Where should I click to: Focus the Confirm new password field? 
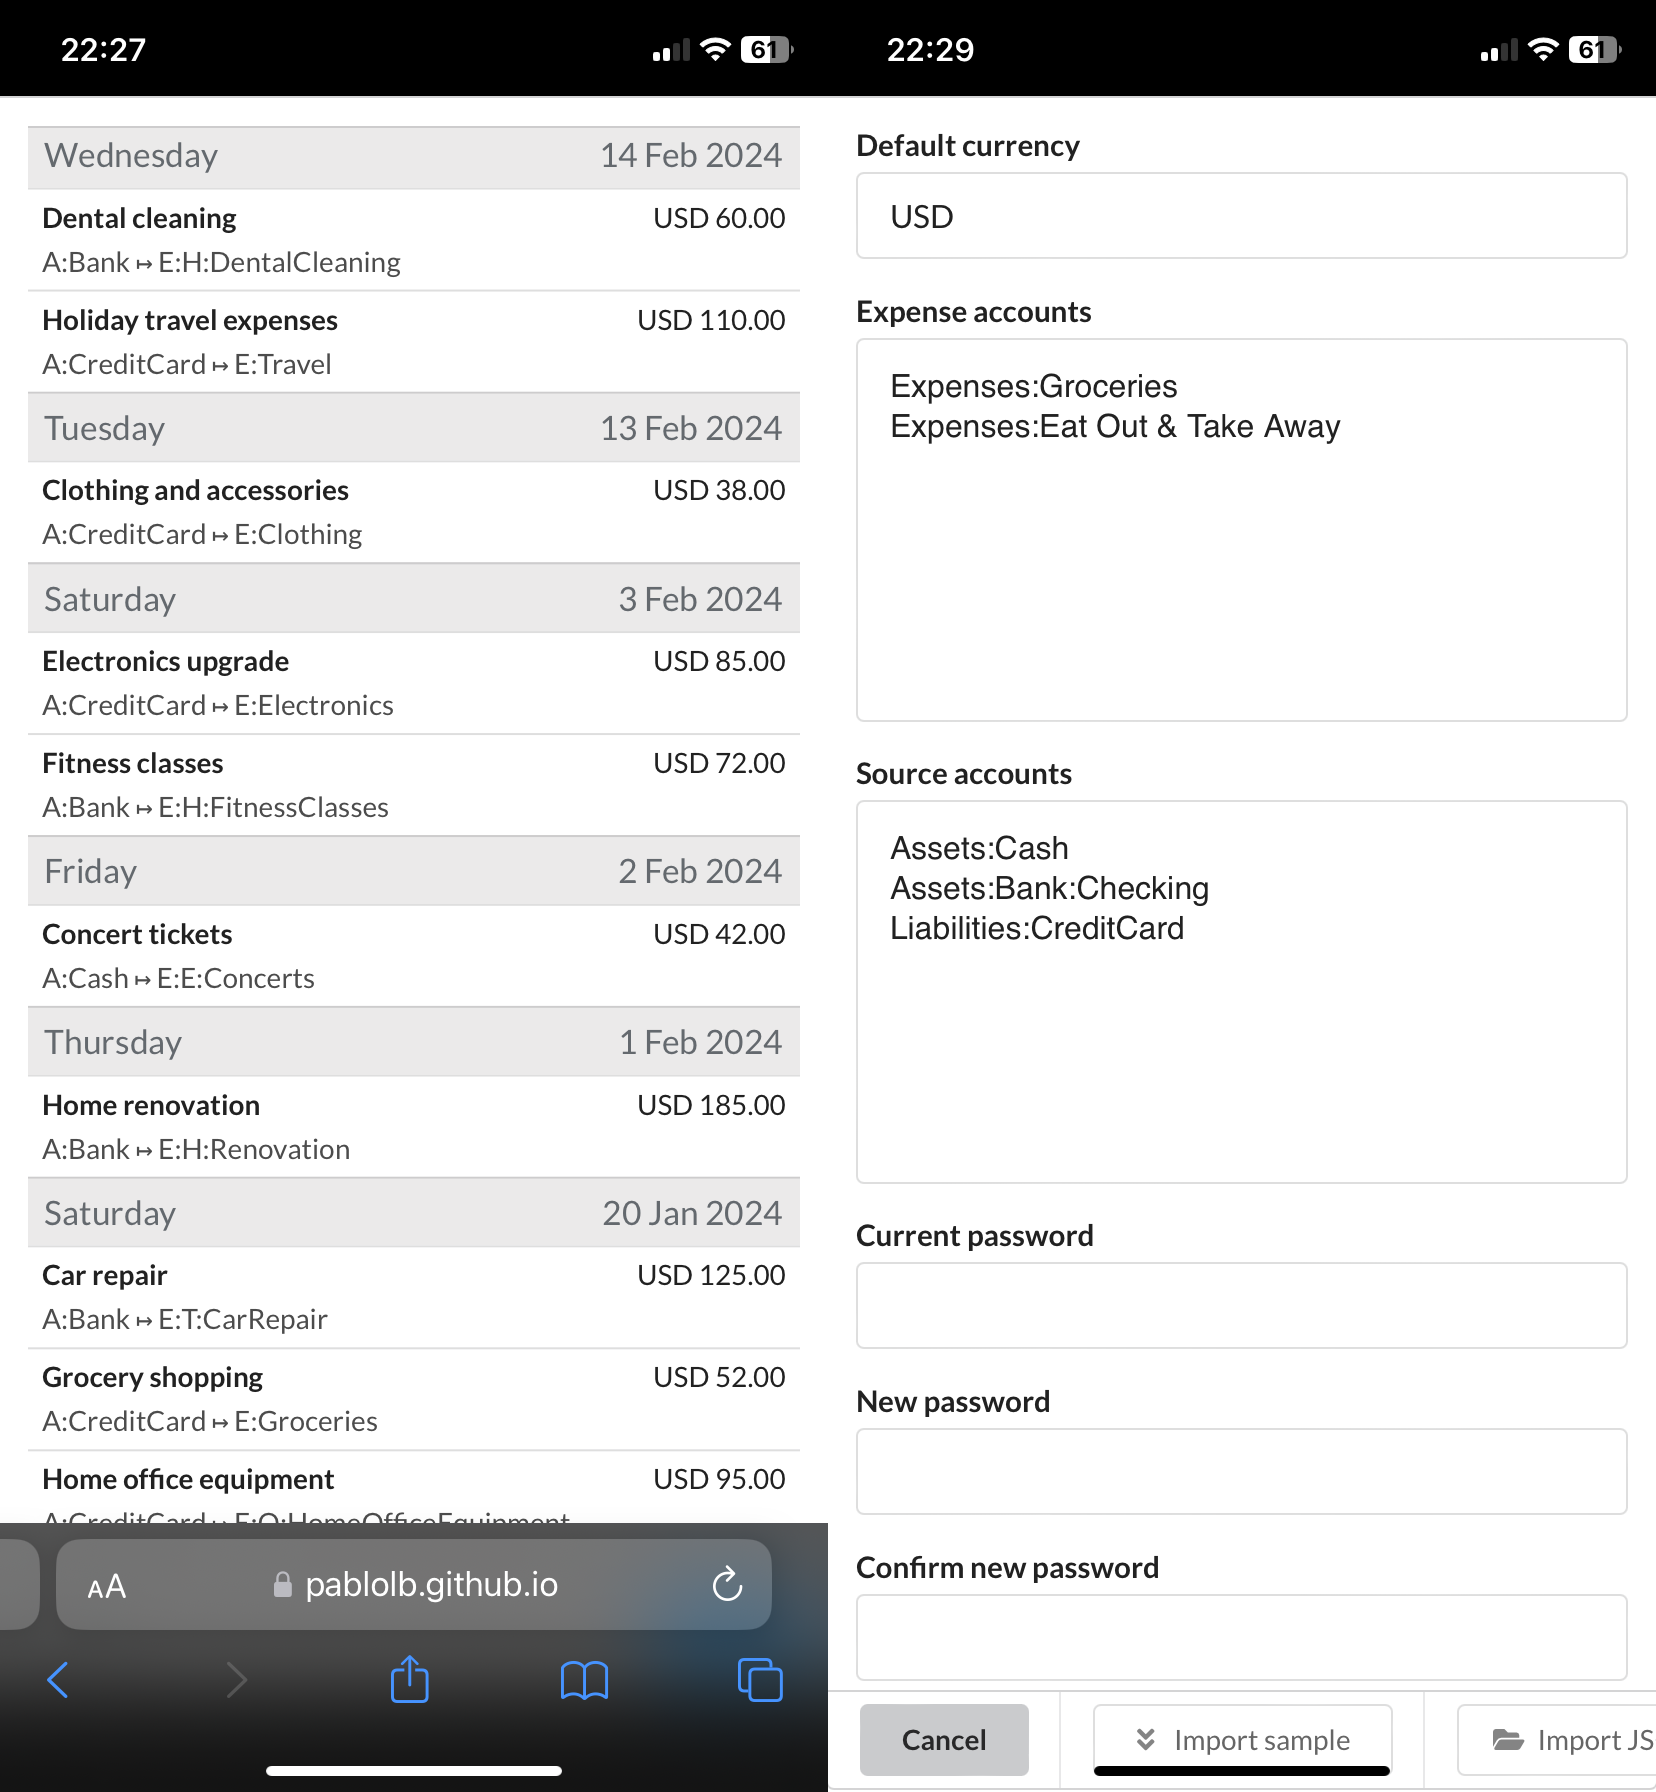1241,1638
